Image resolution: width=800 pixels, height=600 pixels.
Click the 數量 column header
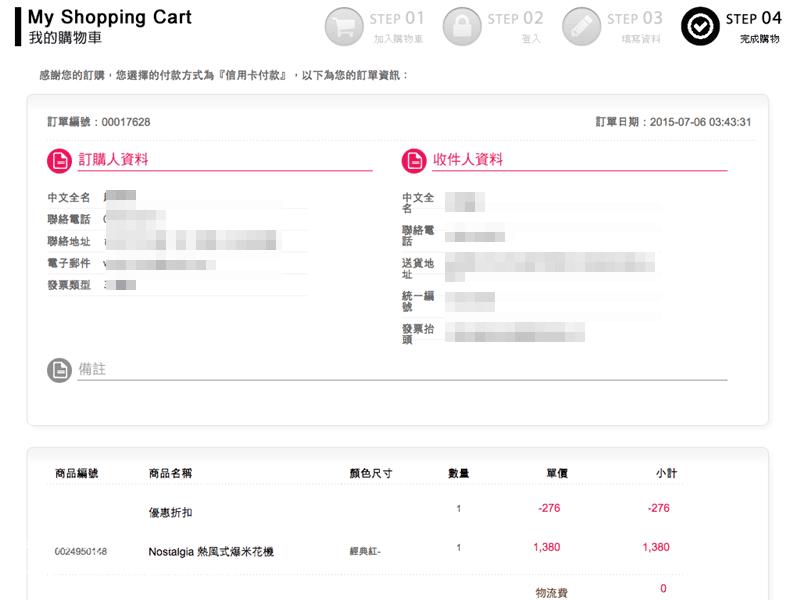(459, 473)
